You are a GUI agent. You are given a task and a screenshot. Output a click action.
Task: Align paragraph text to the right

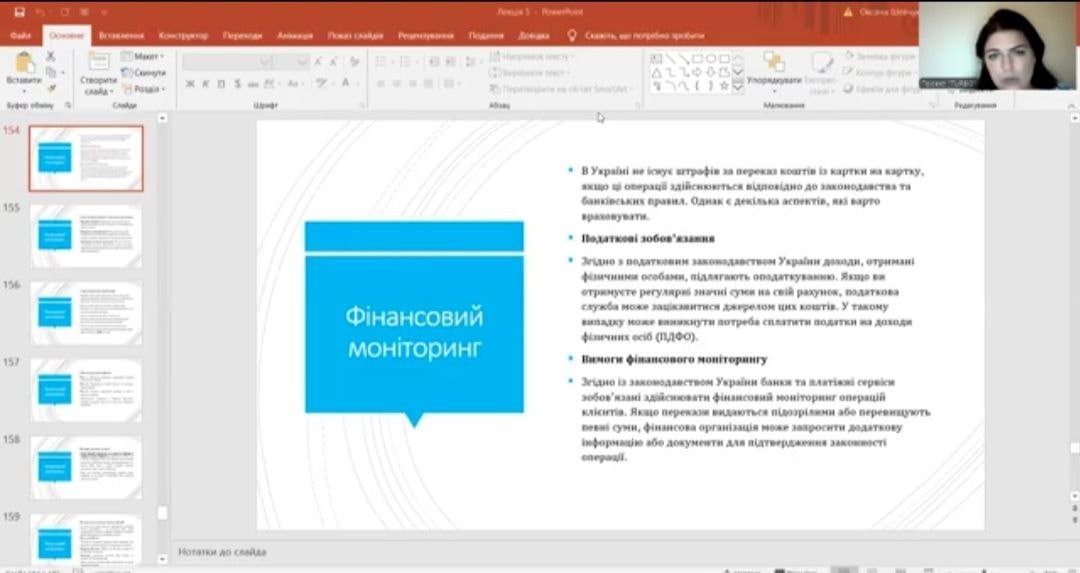(x=412, y=83)
